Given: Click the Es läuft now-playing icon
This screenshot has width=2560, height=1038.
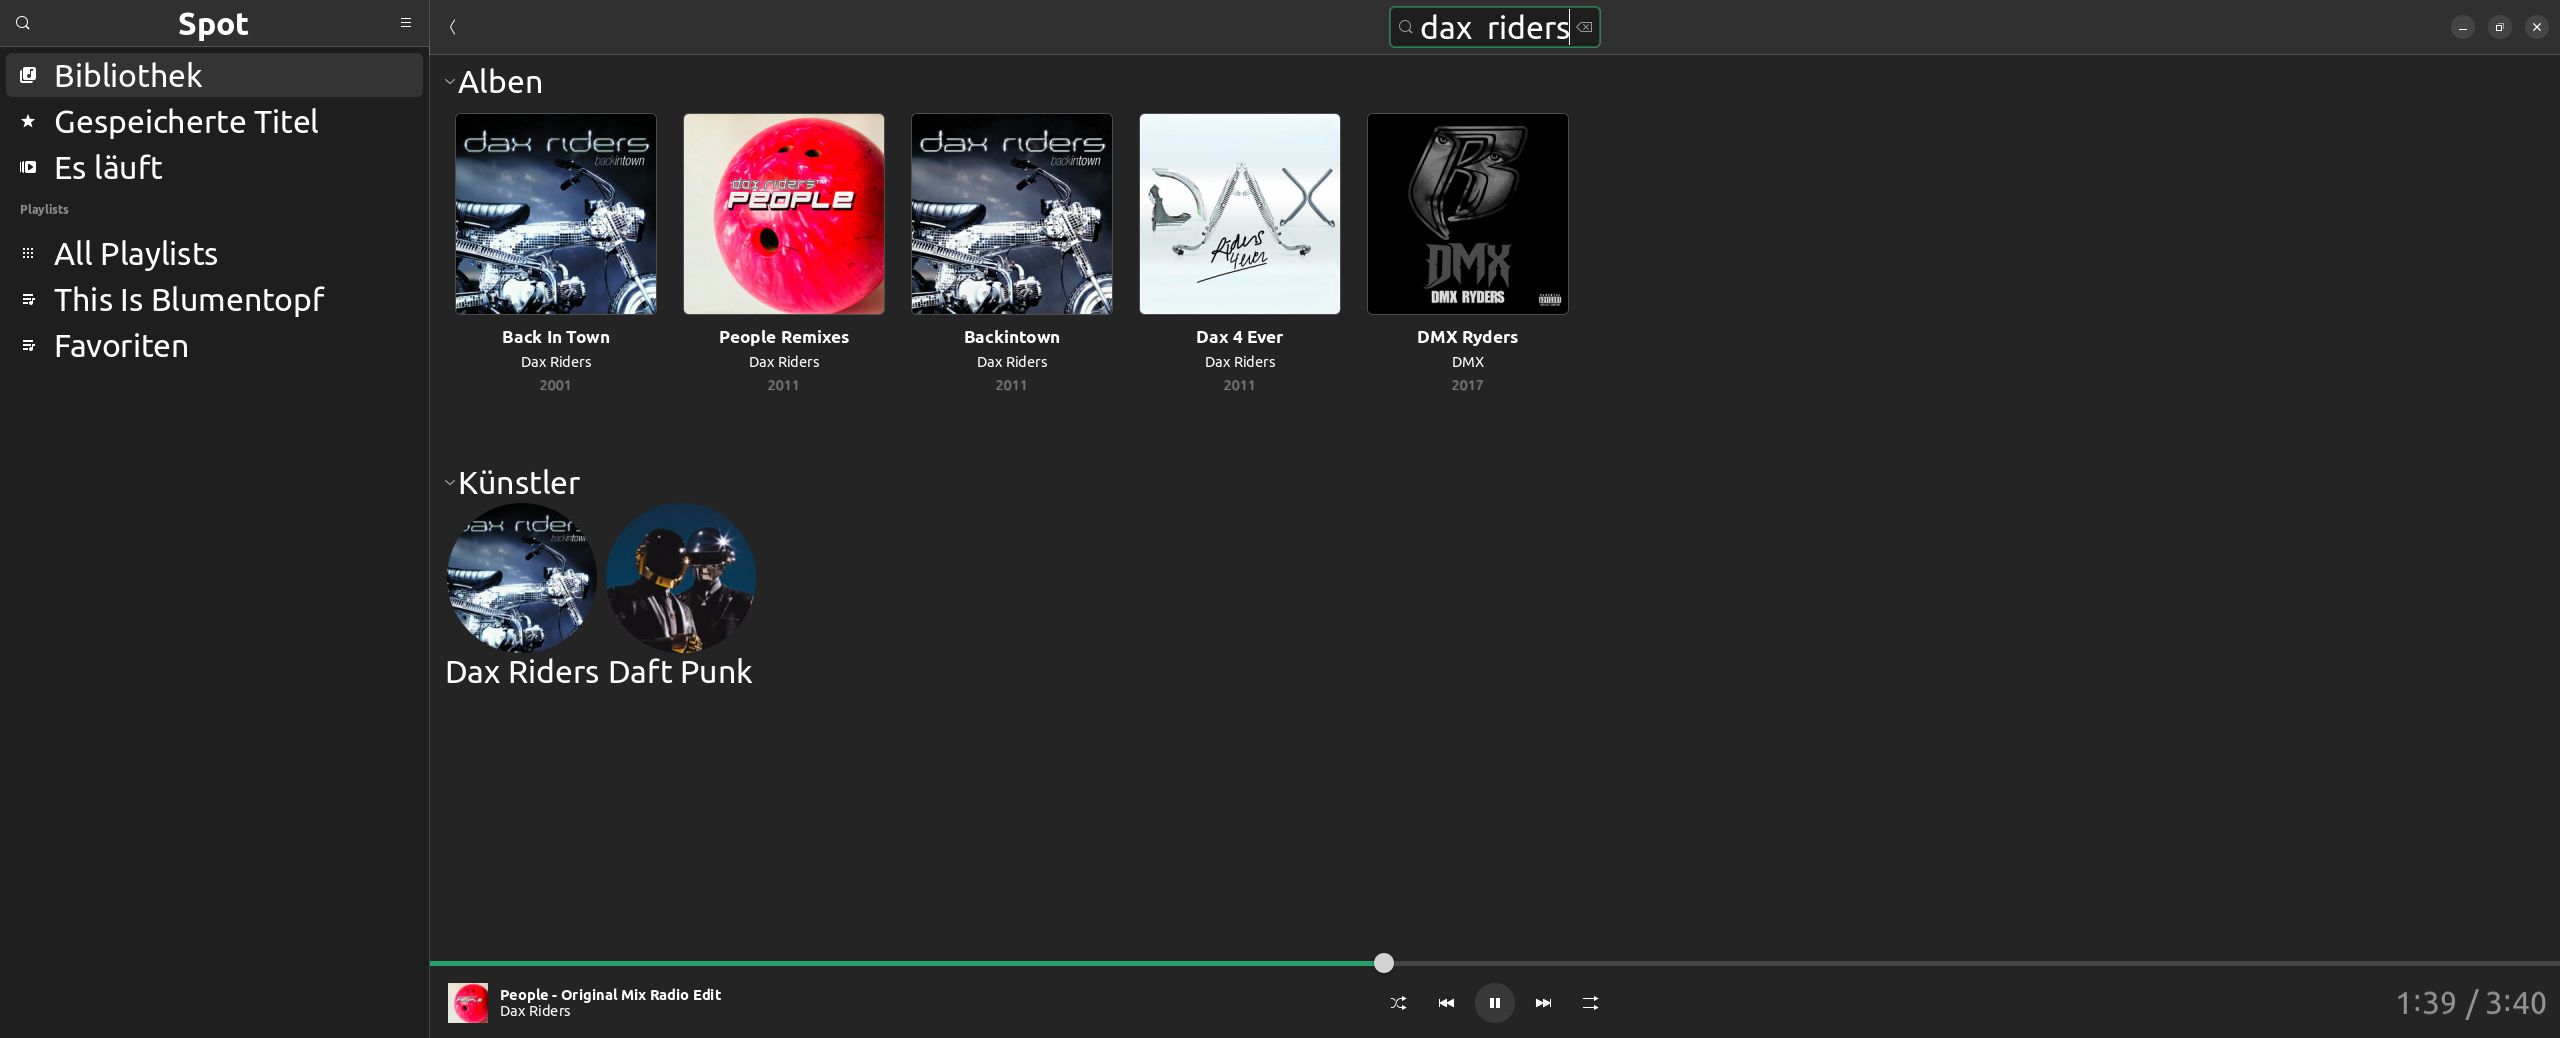Looking at the screenshot, I should point(28,167).
